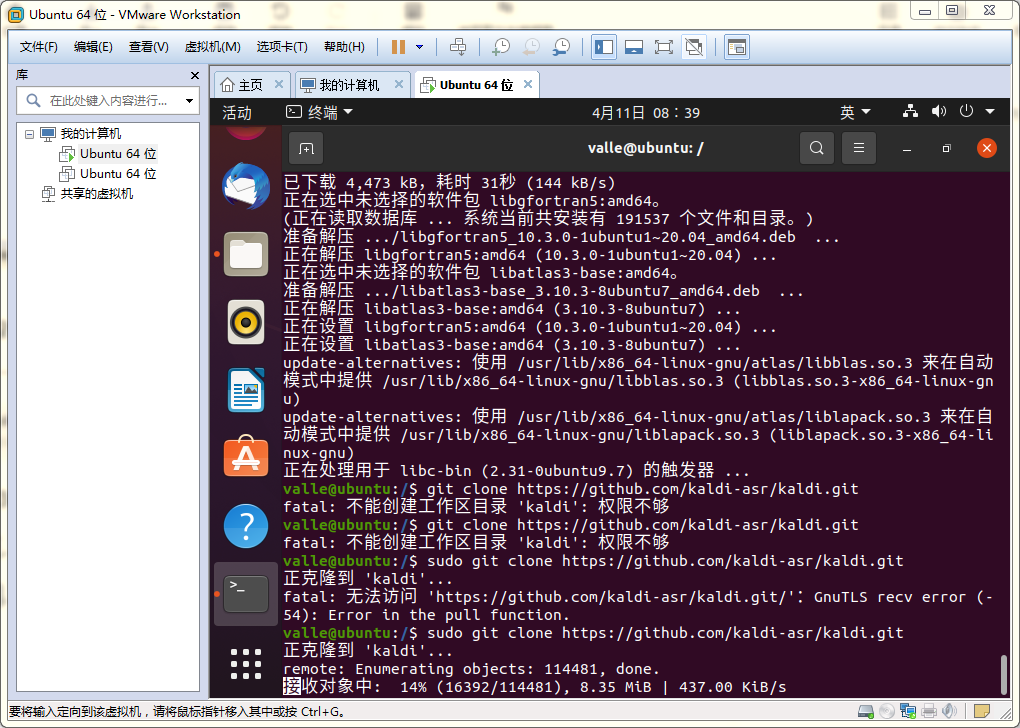The width and height of the screenshot is (1020, 728).
Task: Click the CD/DVD drive status bar icon
Action: tap(886, 712)
